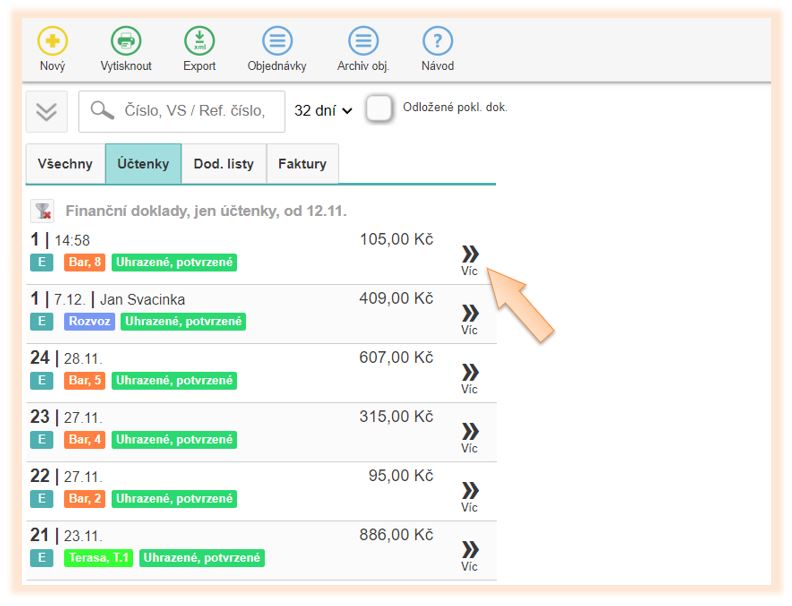Click the Rozvoz tag on Jan Svacinka receipt
Viewport: 792px width, 606px height.
click(89, 322)
